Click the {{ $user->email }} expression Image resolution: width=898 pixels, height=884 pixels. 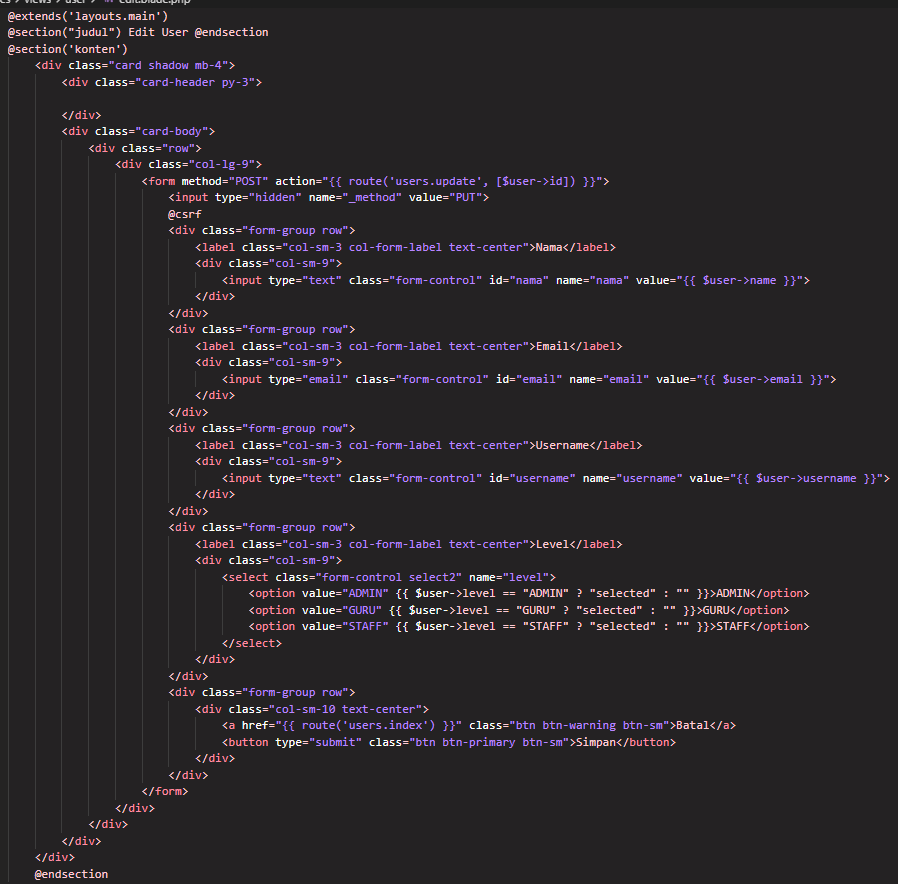[x=763, y=380]
